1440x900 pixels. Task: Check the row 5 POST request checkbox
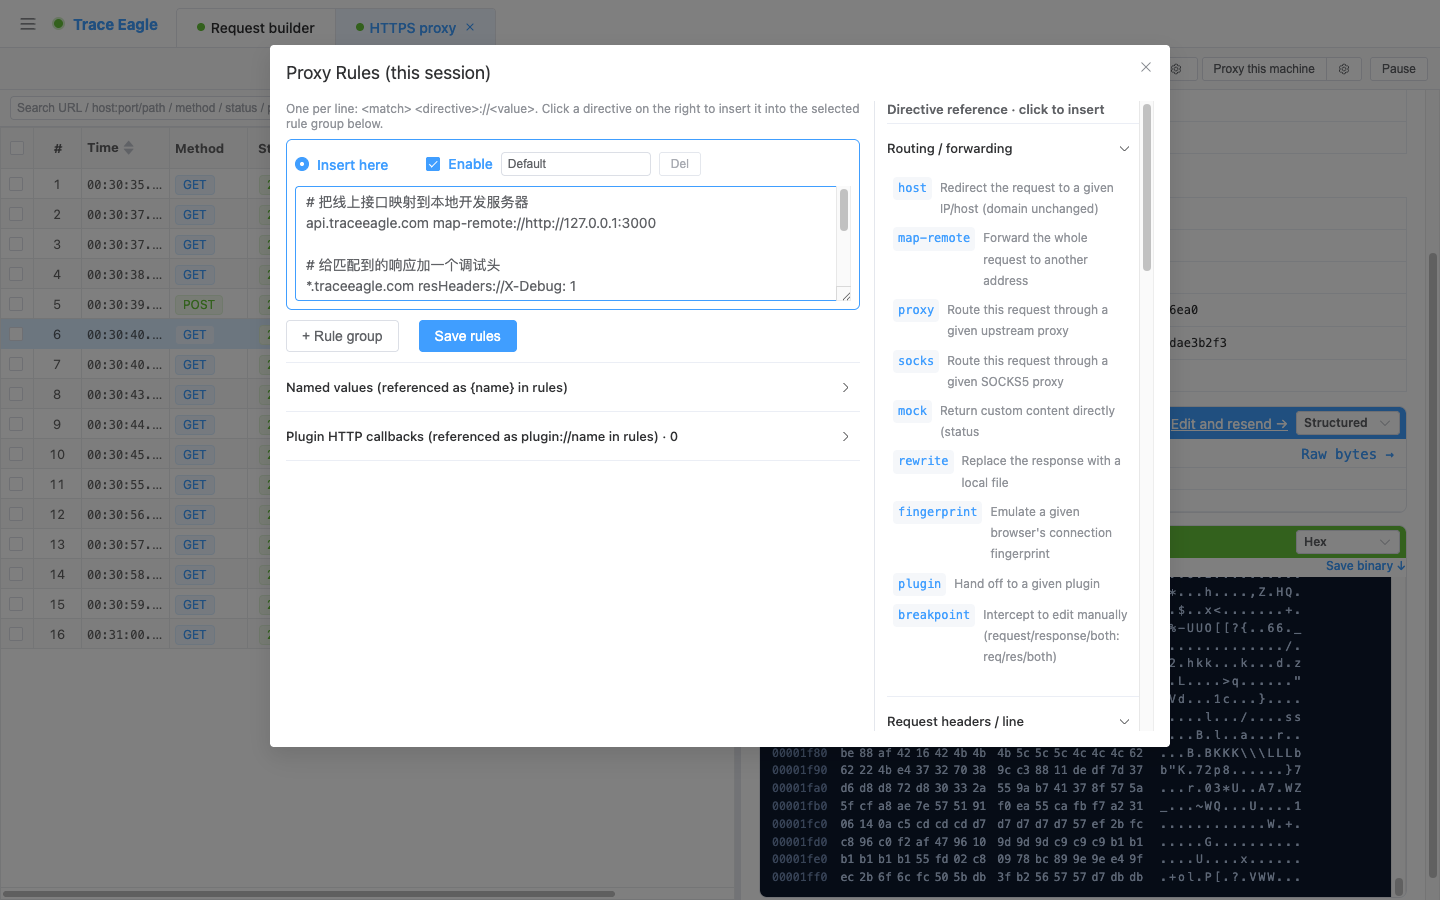click(16, 304)
